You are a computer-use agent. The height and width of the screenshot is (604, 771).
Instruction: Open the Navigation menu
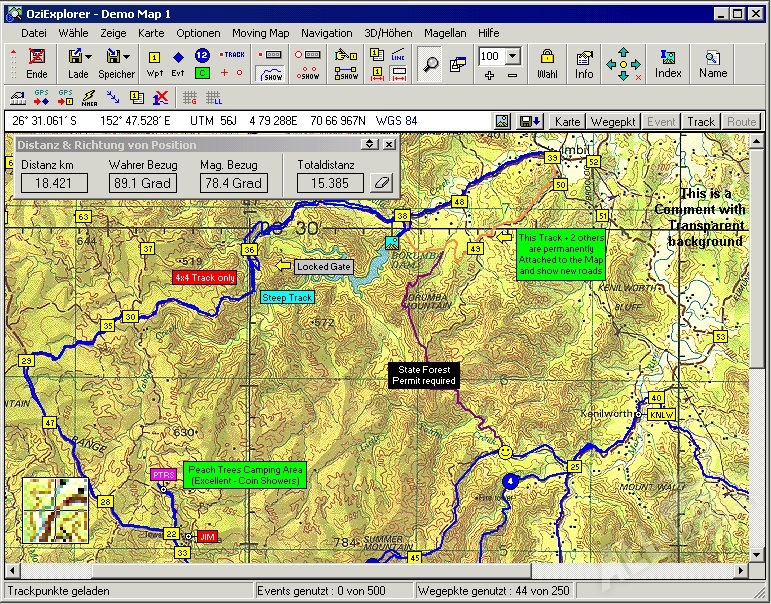click(x=326, y=32)
